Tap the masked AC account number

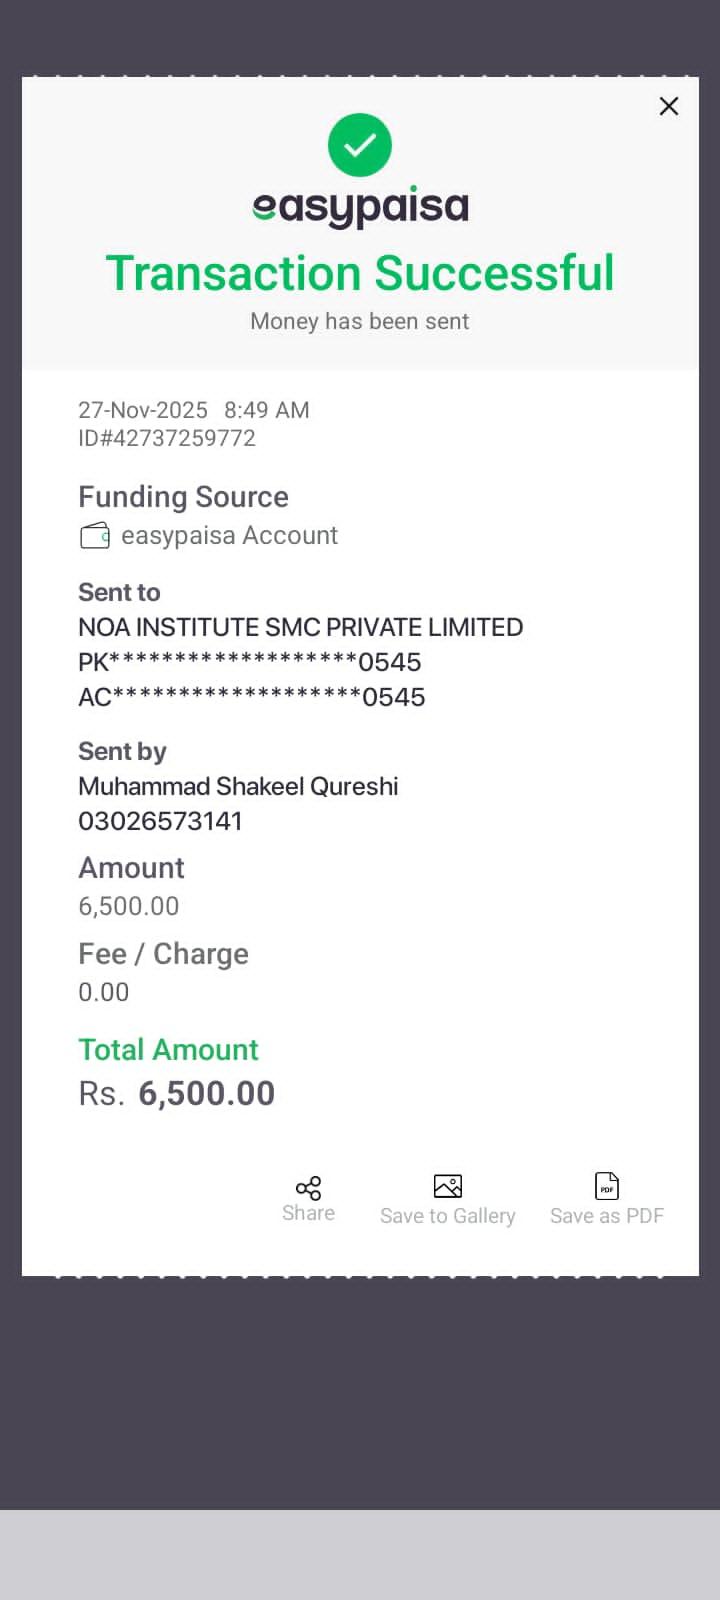point(251,697)
